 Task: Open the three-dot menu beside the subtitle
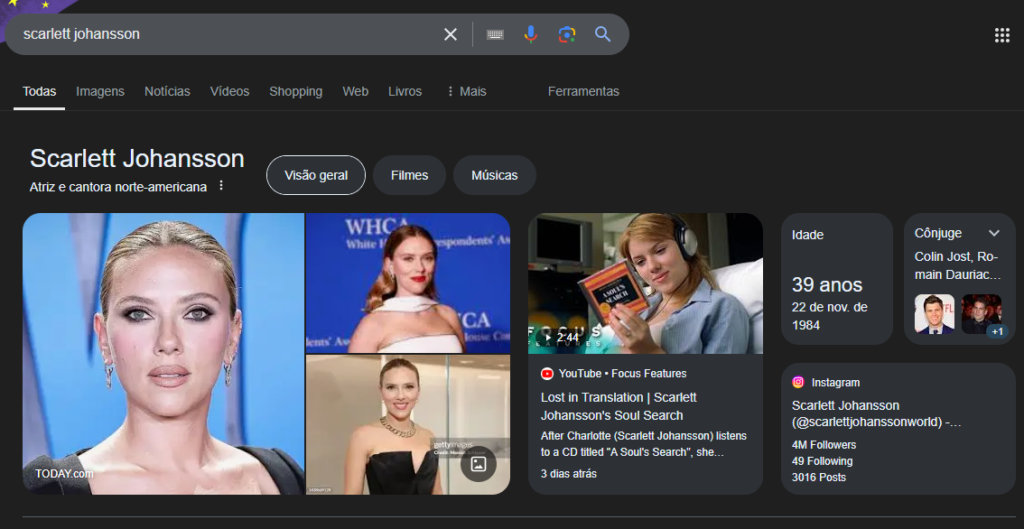click(221, 186)
